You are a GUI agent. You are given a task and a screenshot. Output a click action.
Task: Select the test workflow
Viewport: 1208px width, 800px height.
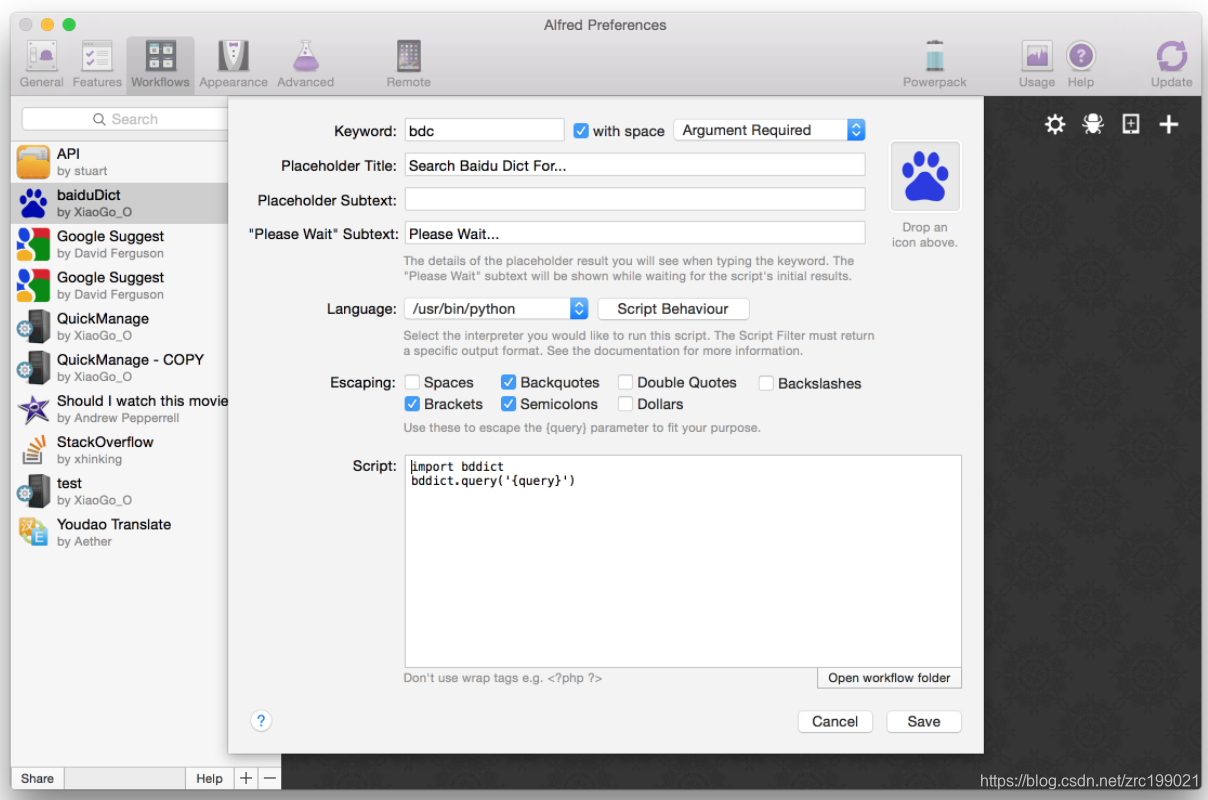tap(119, 491)
